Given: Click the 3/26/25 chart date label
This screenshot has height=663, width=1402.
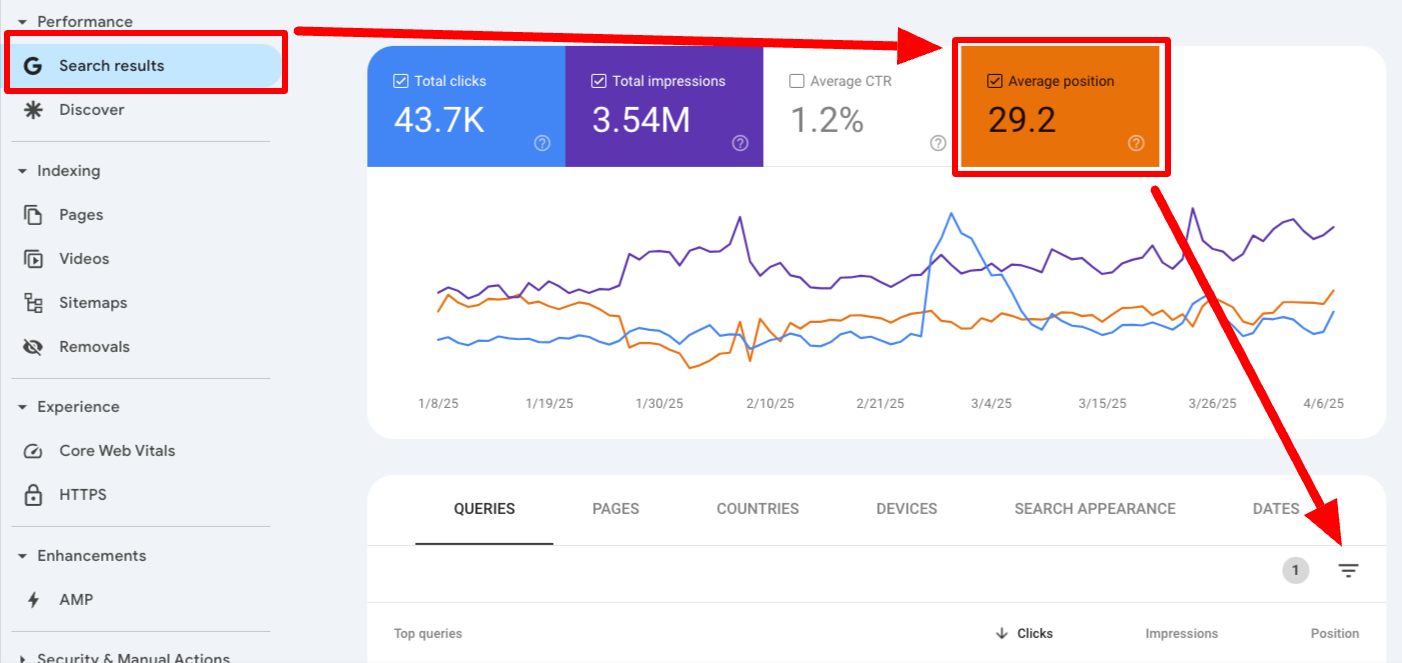Looking at the screenshot, I should pos(1212,404).
